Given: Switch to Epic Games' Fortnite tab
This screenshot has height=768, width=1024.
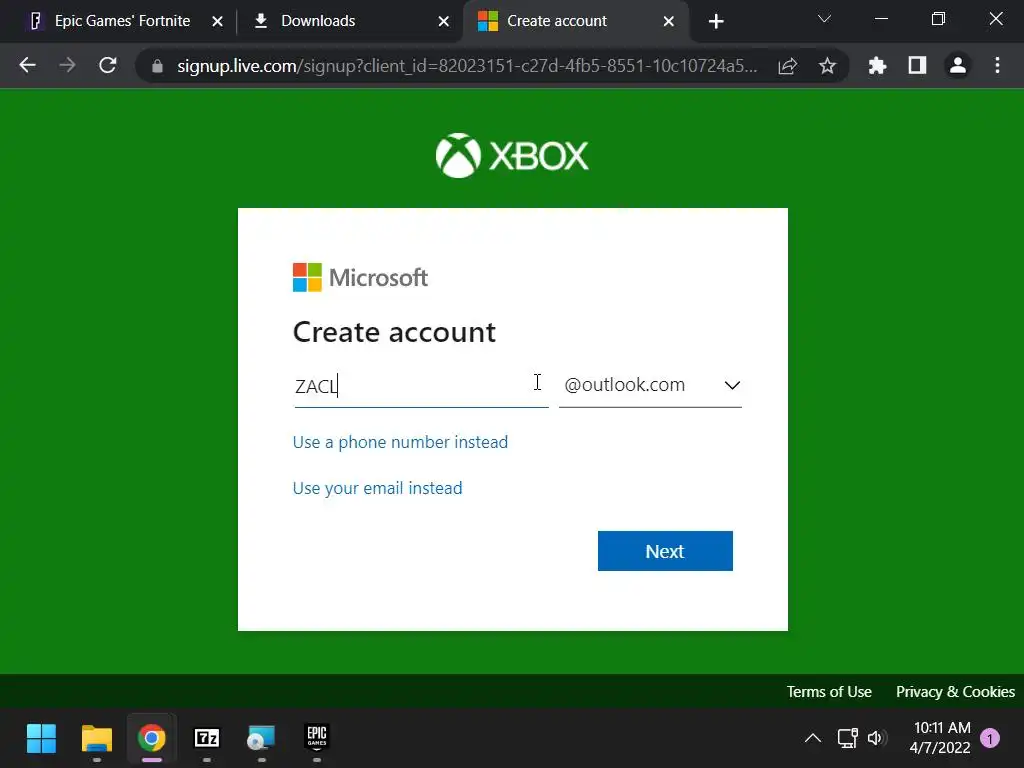Looking at the screenshot, I should pos(122,22).
